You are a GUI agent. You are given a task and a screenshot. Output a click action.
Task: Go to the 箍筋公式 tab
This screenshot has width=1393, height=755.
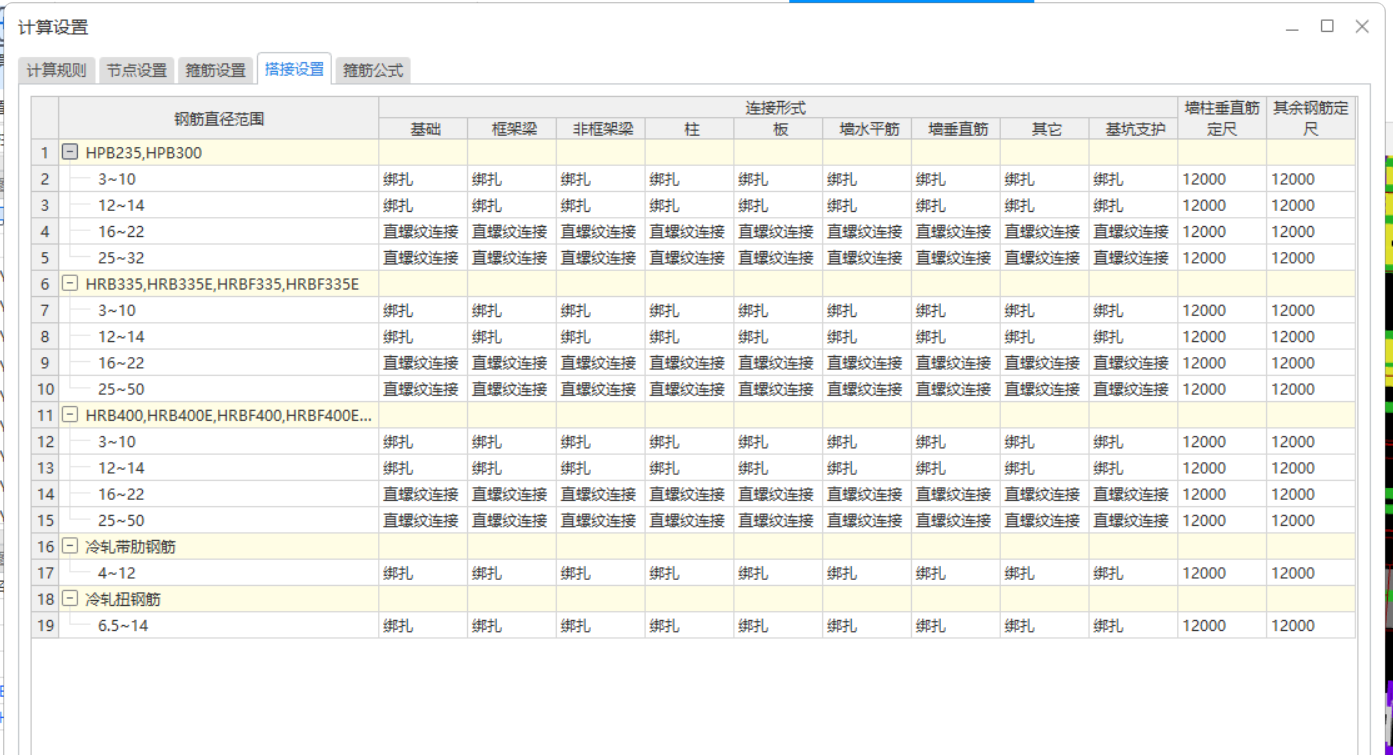tap(373, 71)
